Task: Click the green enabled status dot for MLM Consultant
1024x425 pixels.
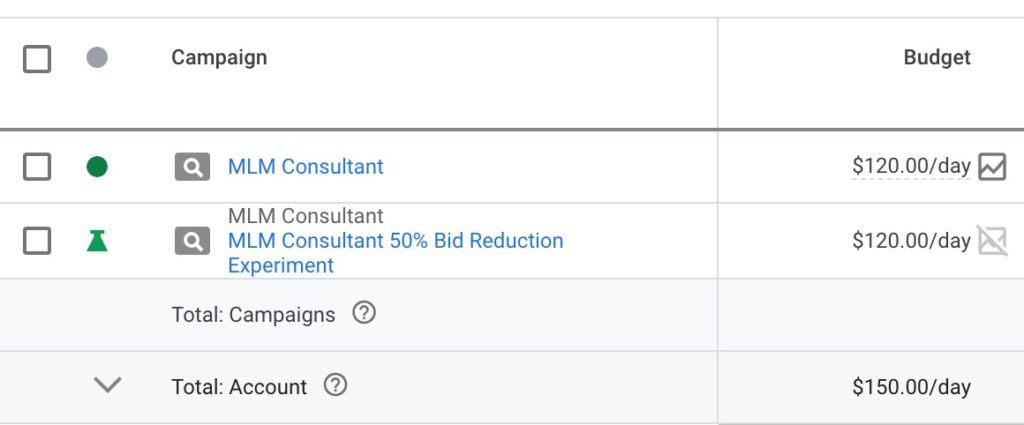Action: 97,167
